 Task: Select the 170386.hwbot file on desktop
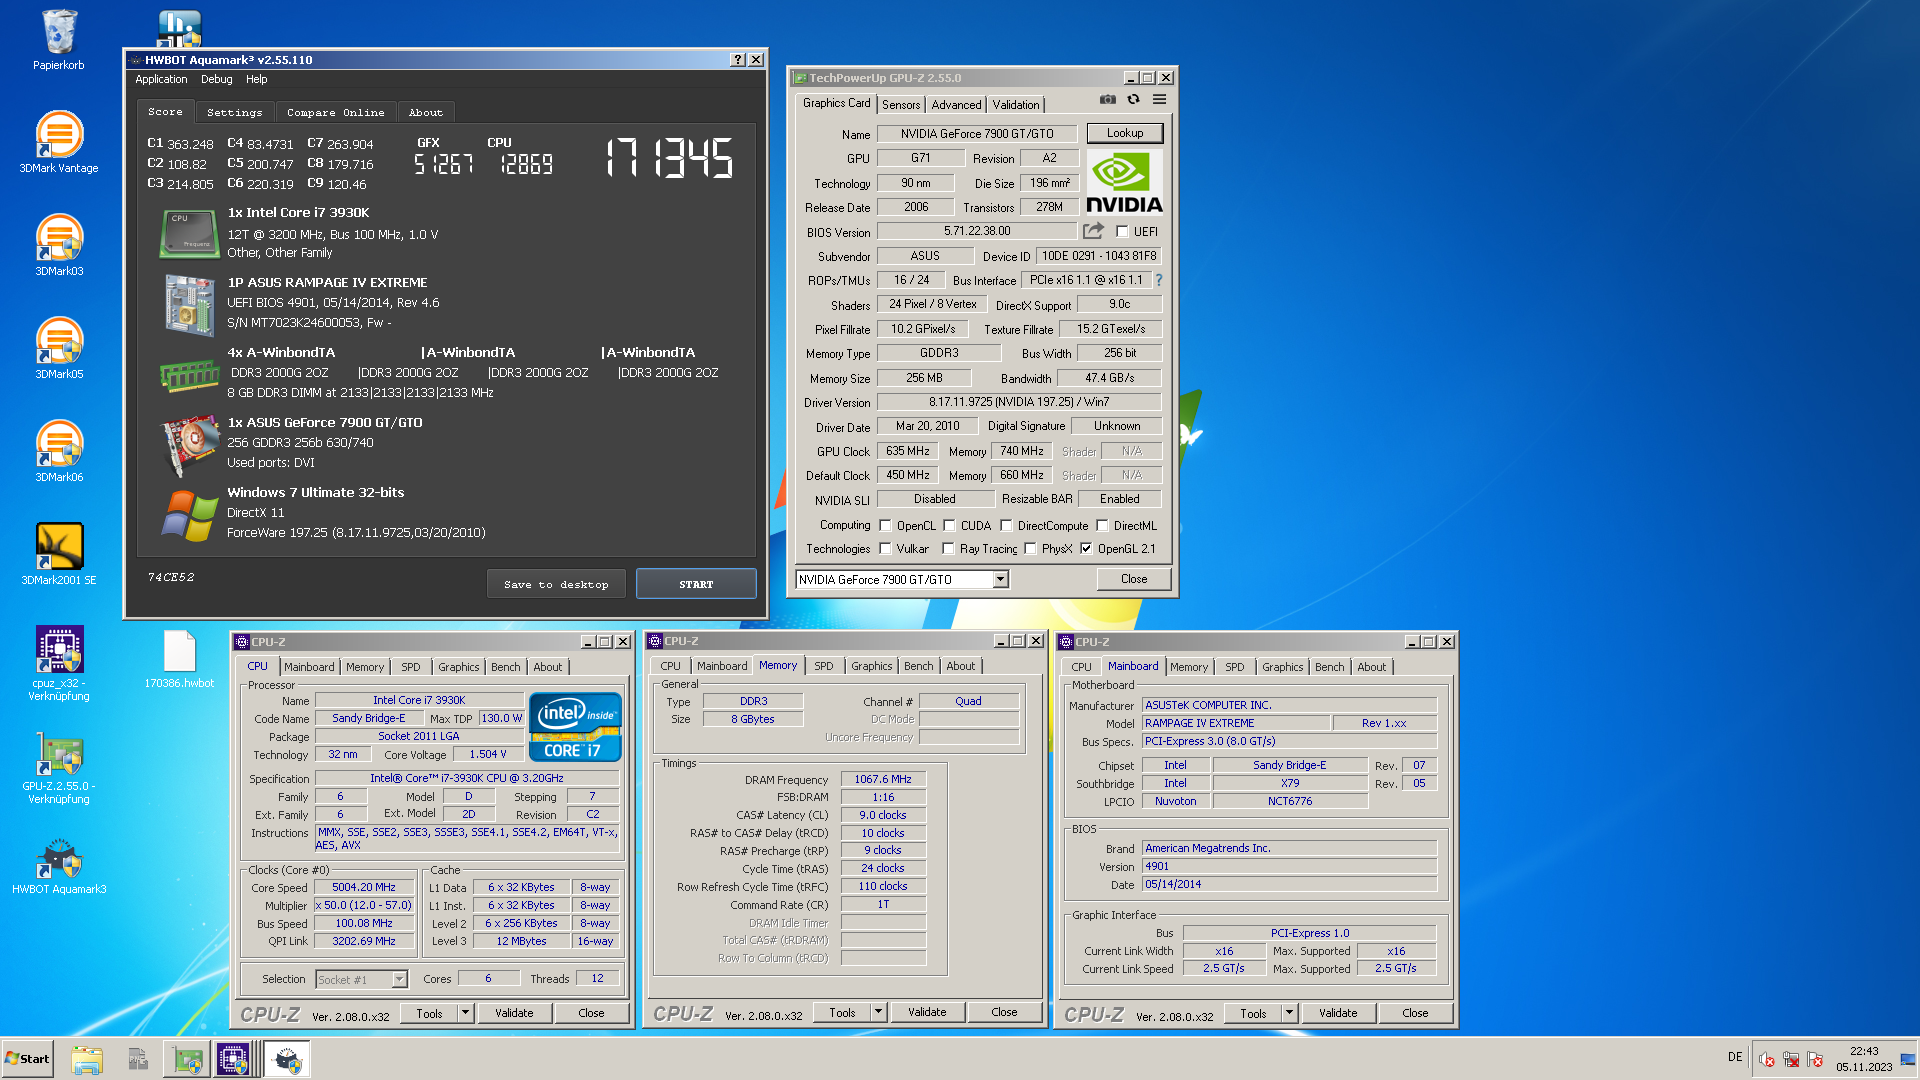(179, 659)
